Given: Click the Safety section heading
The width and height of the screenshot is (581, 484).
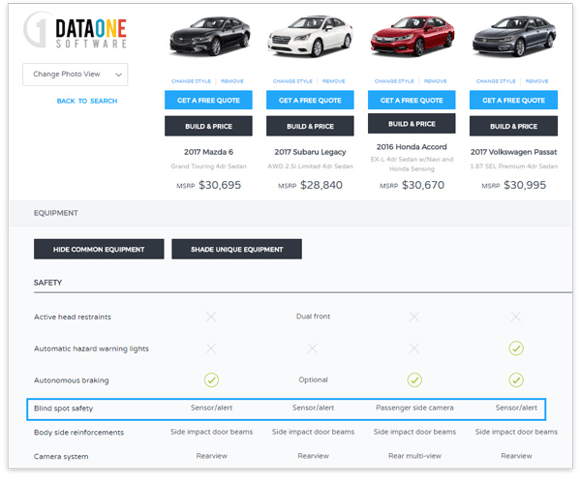Looking at the screenshot, I should [x=48, y=283].
